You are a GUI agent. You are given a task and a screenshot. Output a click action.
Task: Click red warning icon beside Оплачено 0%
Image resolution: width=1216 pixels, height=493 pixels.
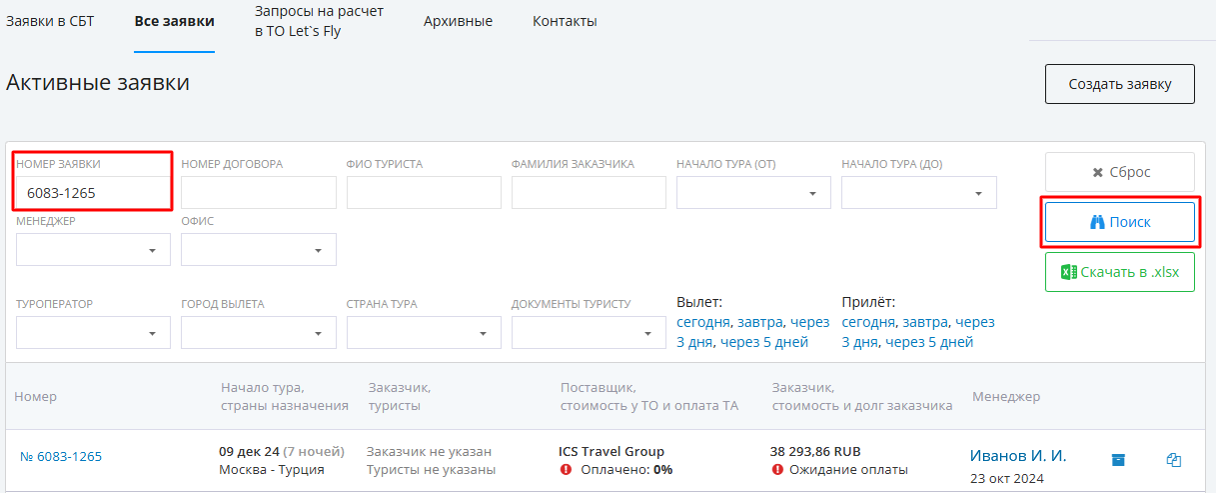(566, 469)
